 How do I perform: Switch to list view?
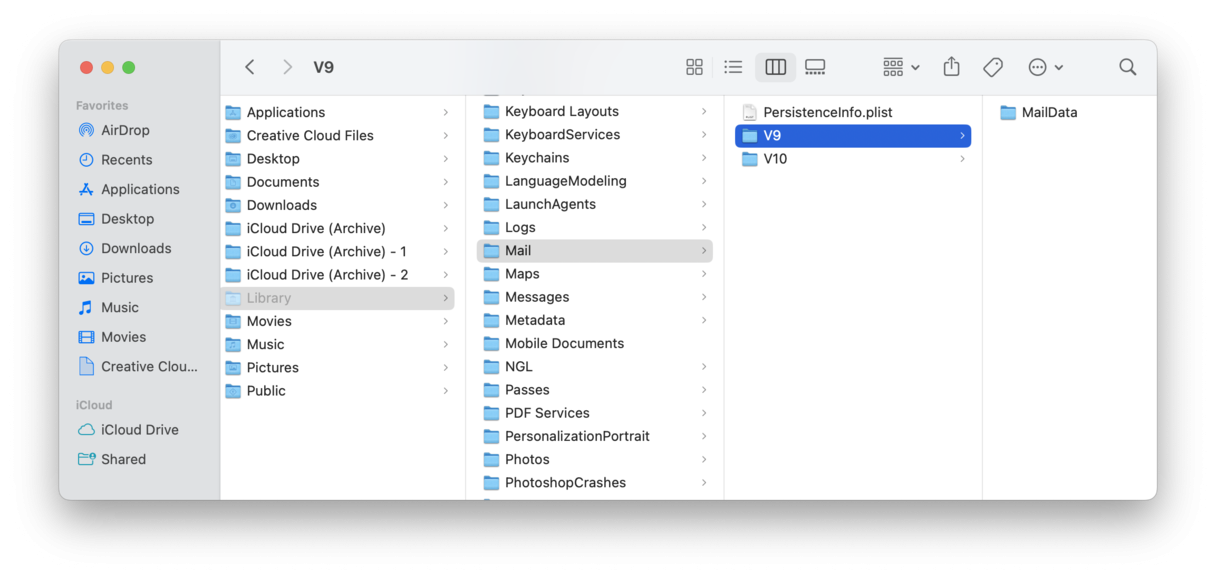(733, 67)
